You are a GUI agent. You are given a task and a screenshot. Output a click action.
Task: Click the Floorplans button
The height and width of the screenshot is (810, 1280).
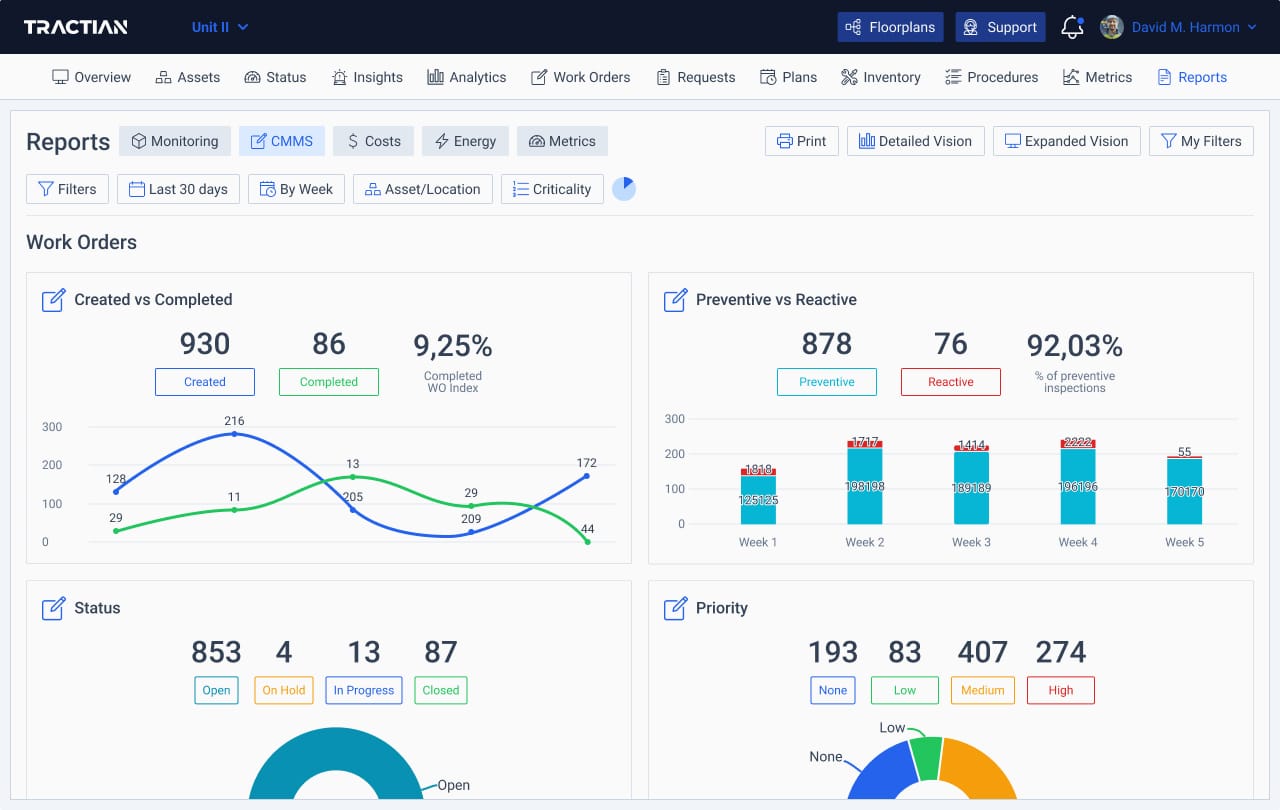click(x=889, y=27)
